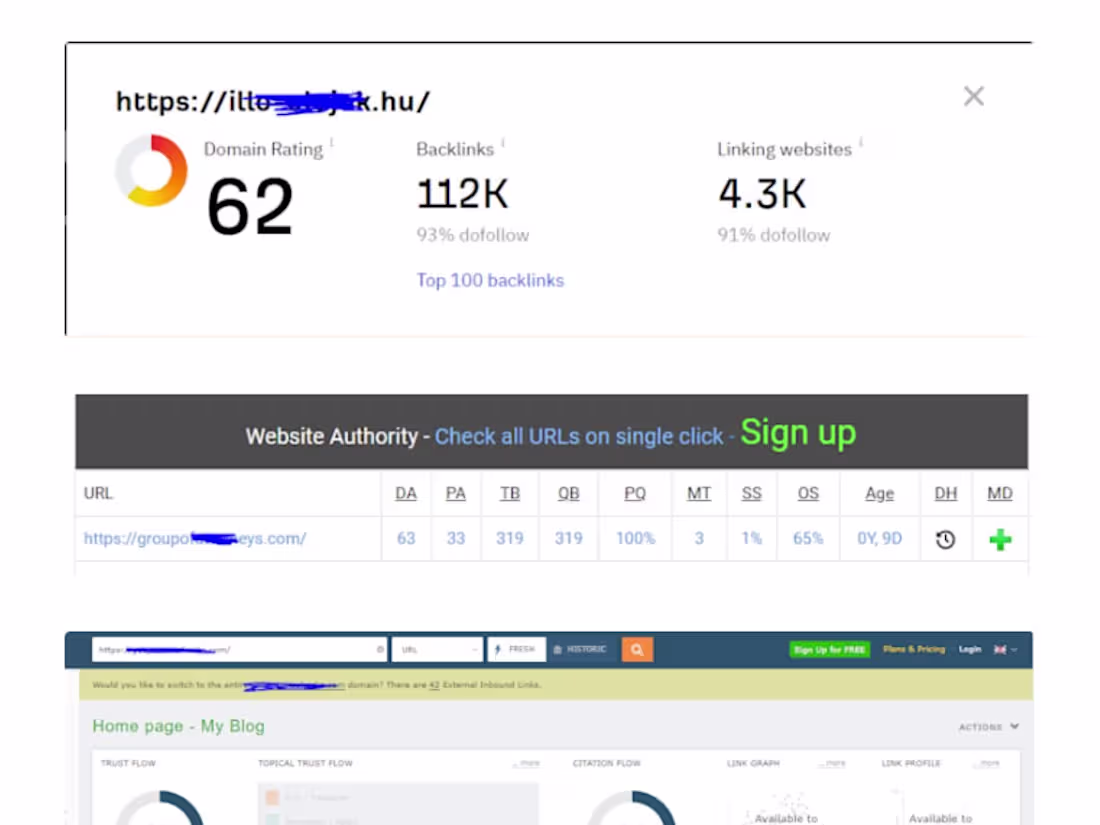
Task: Click the clock icon in the DH column
Action: pyautogui.click(x=946, y=538)
